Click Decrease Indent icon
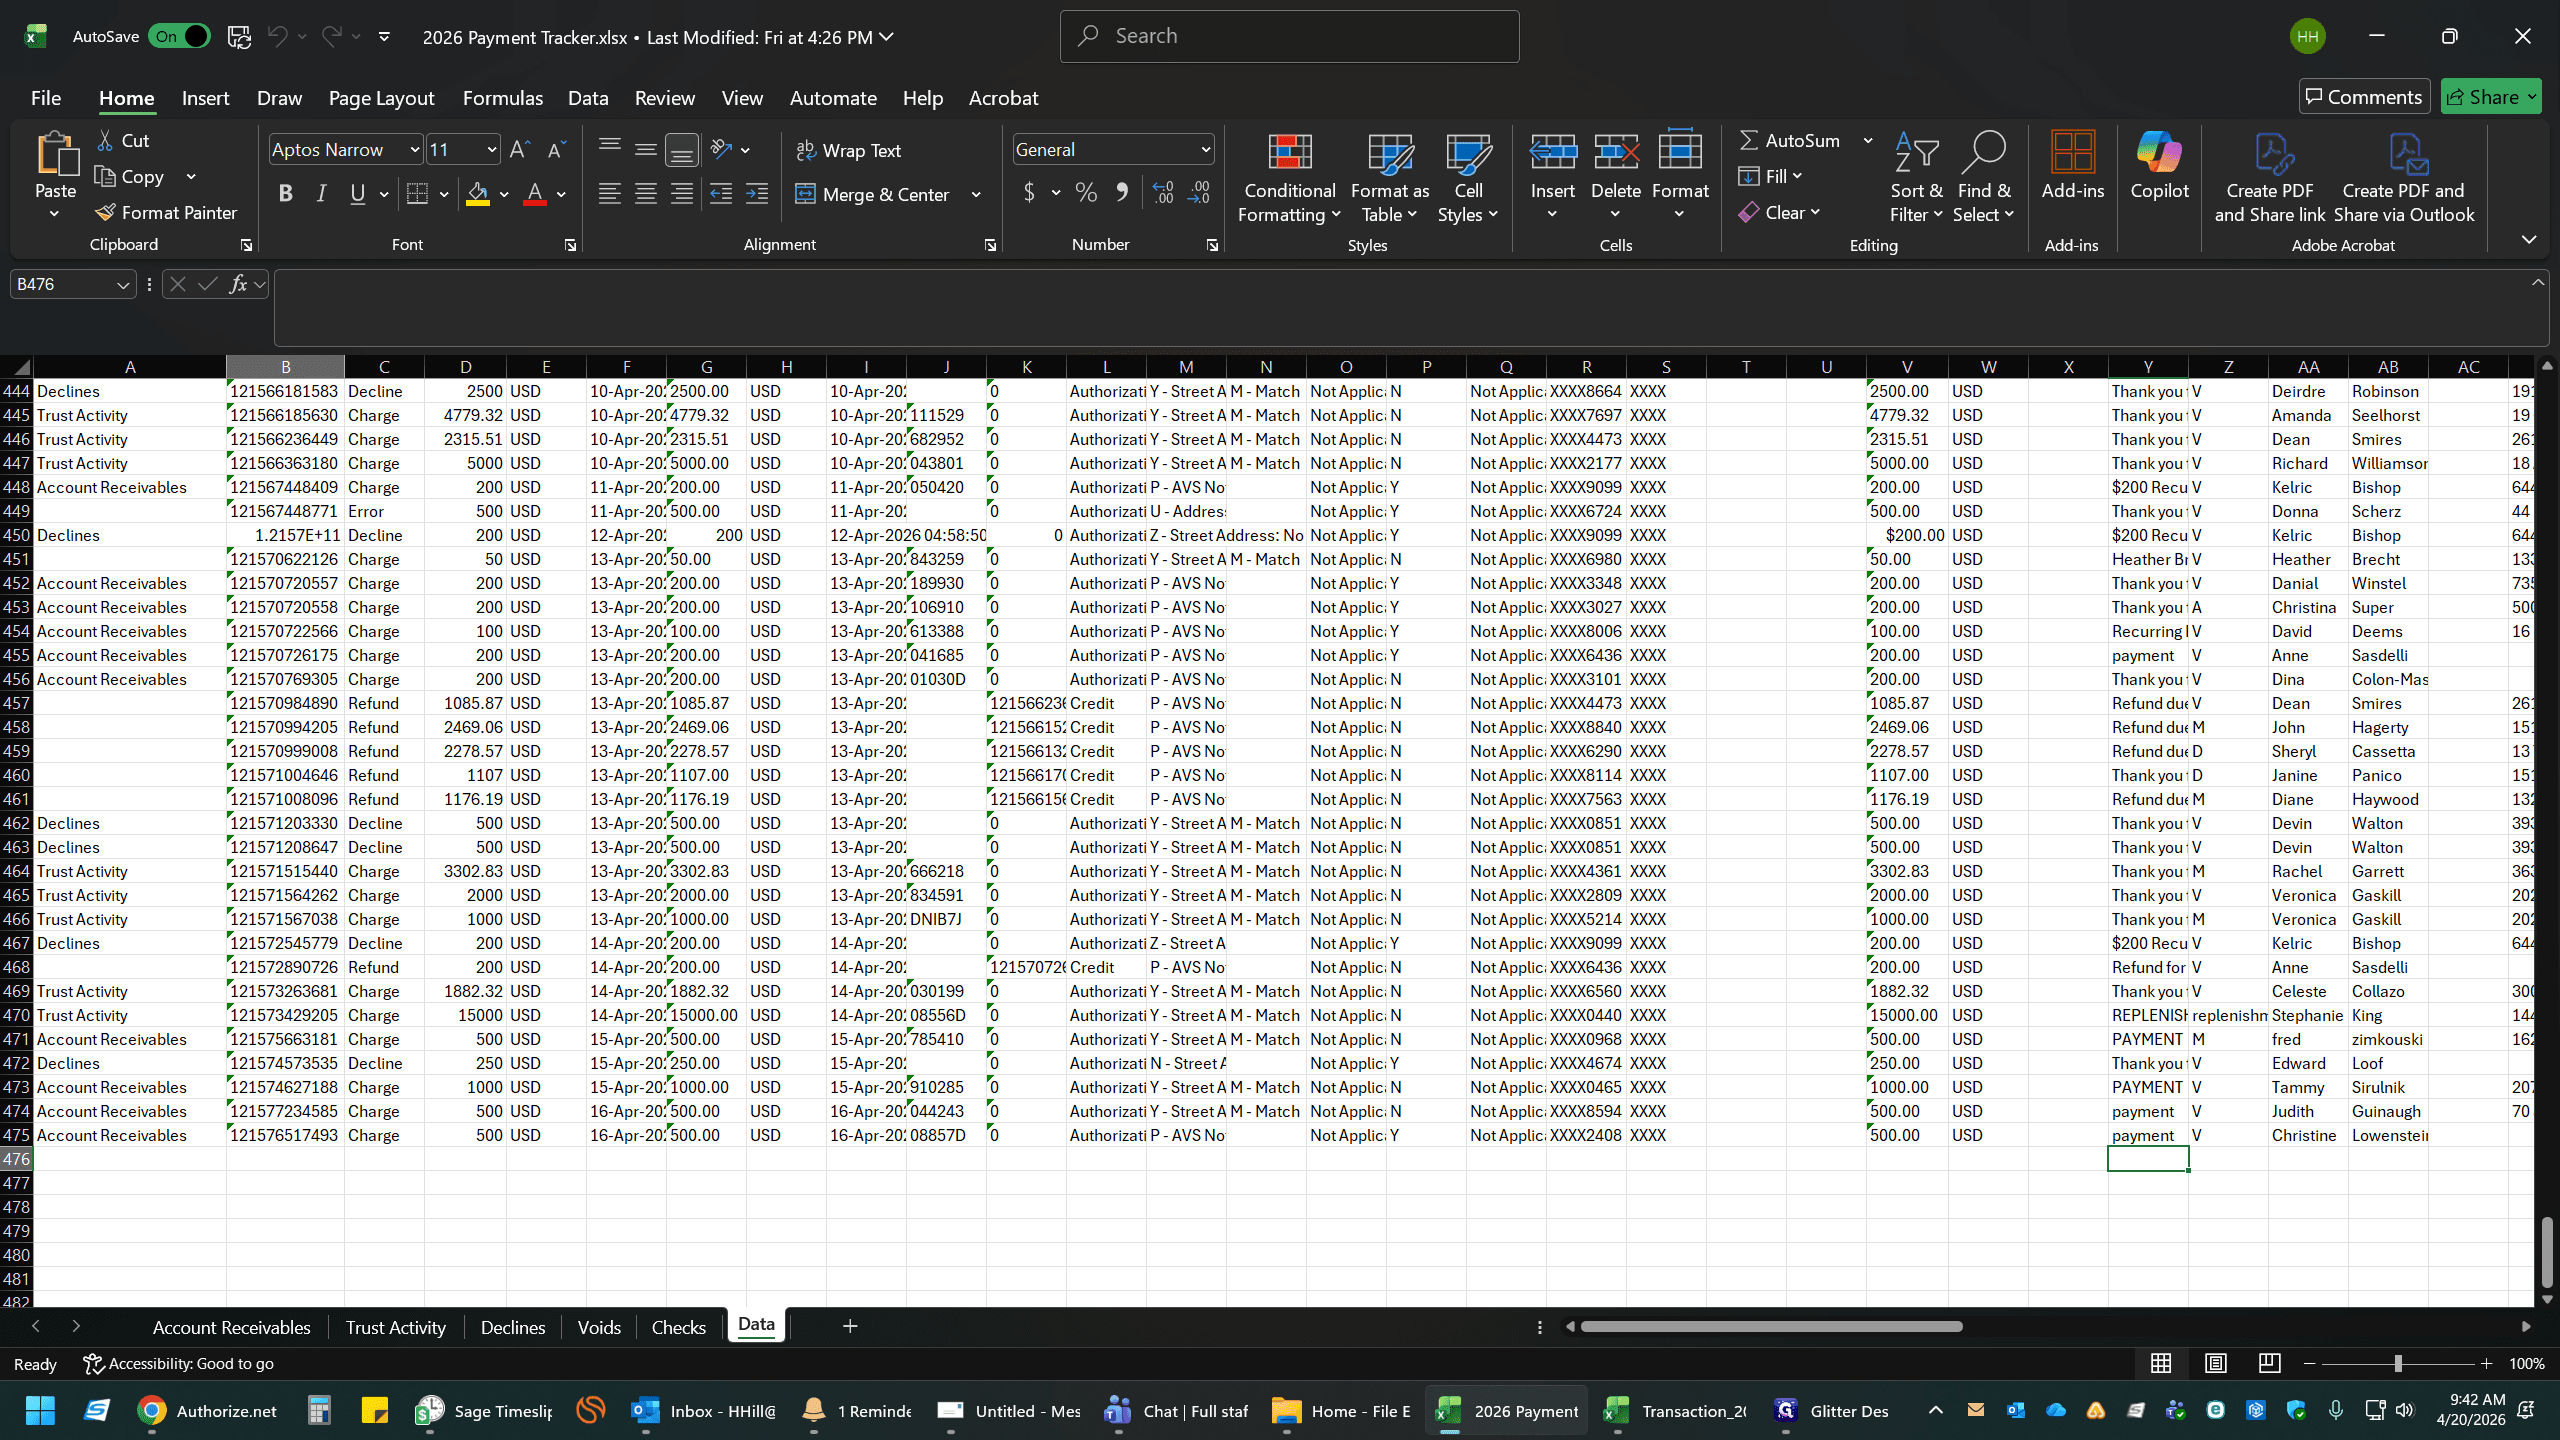 tap(721, 194)
